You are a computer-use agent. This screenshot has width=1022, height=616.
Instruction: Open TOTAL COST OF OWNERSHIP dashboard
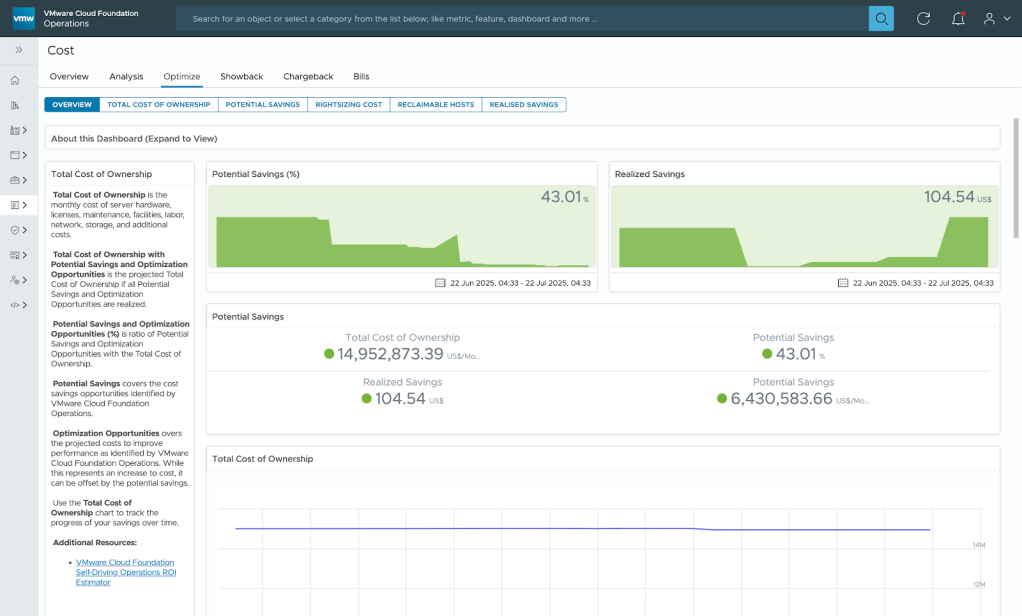tap(159, 104)
